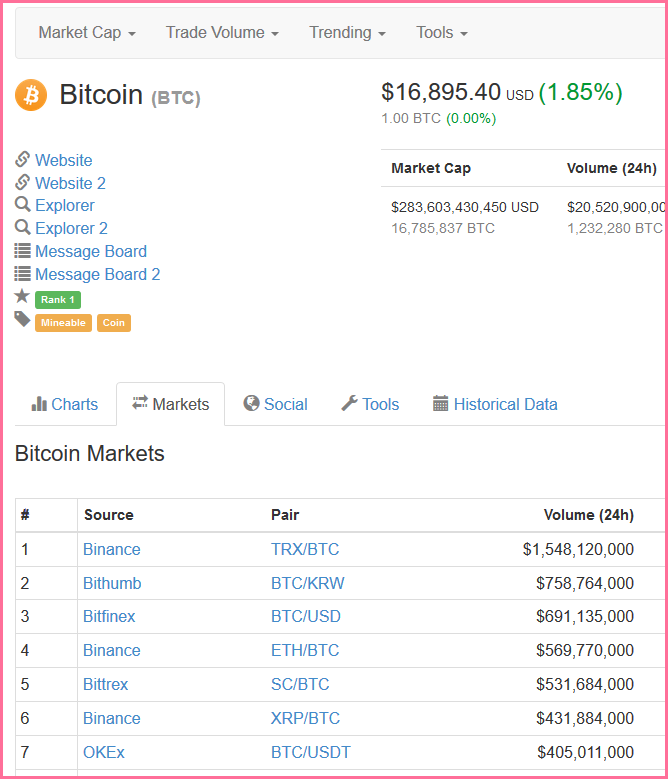Click the star icon next to Rank 1
Viewport: 668px width, 779px height.
click(x=22, y=297)
